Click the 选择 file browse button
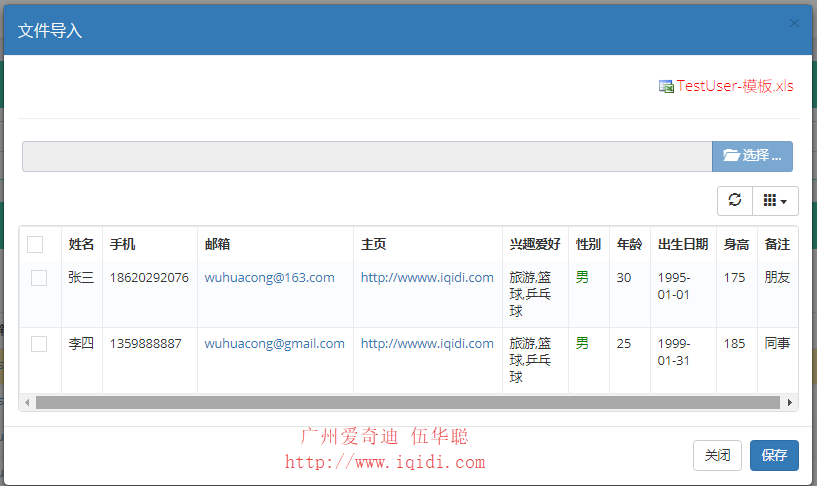This screenshot has width=817, height=486. tap(752, 156)
